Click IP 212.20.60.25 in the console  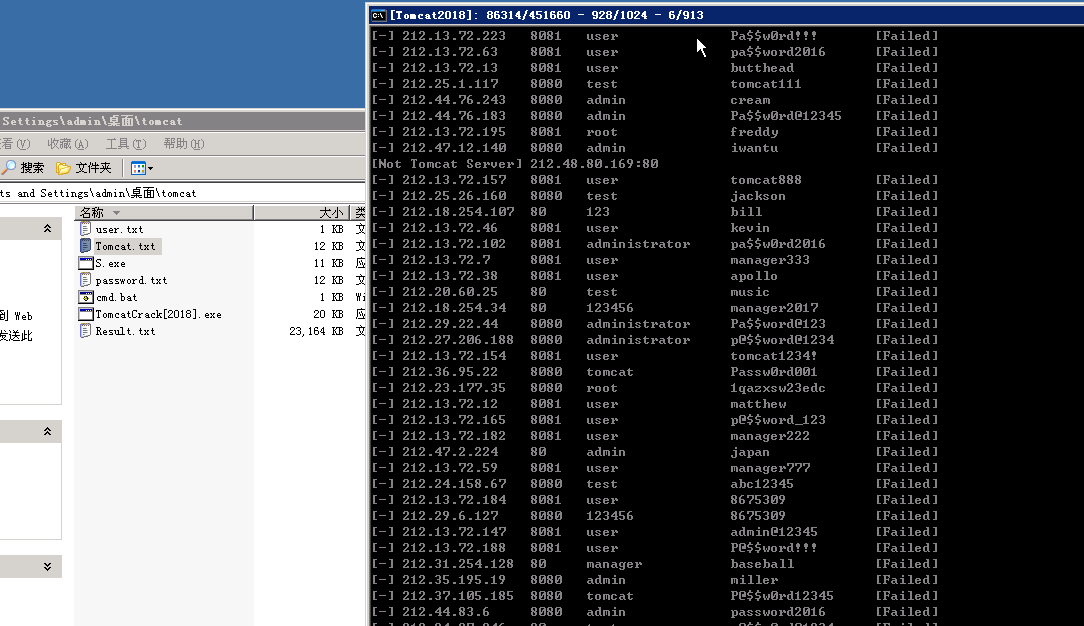(450, 292)
